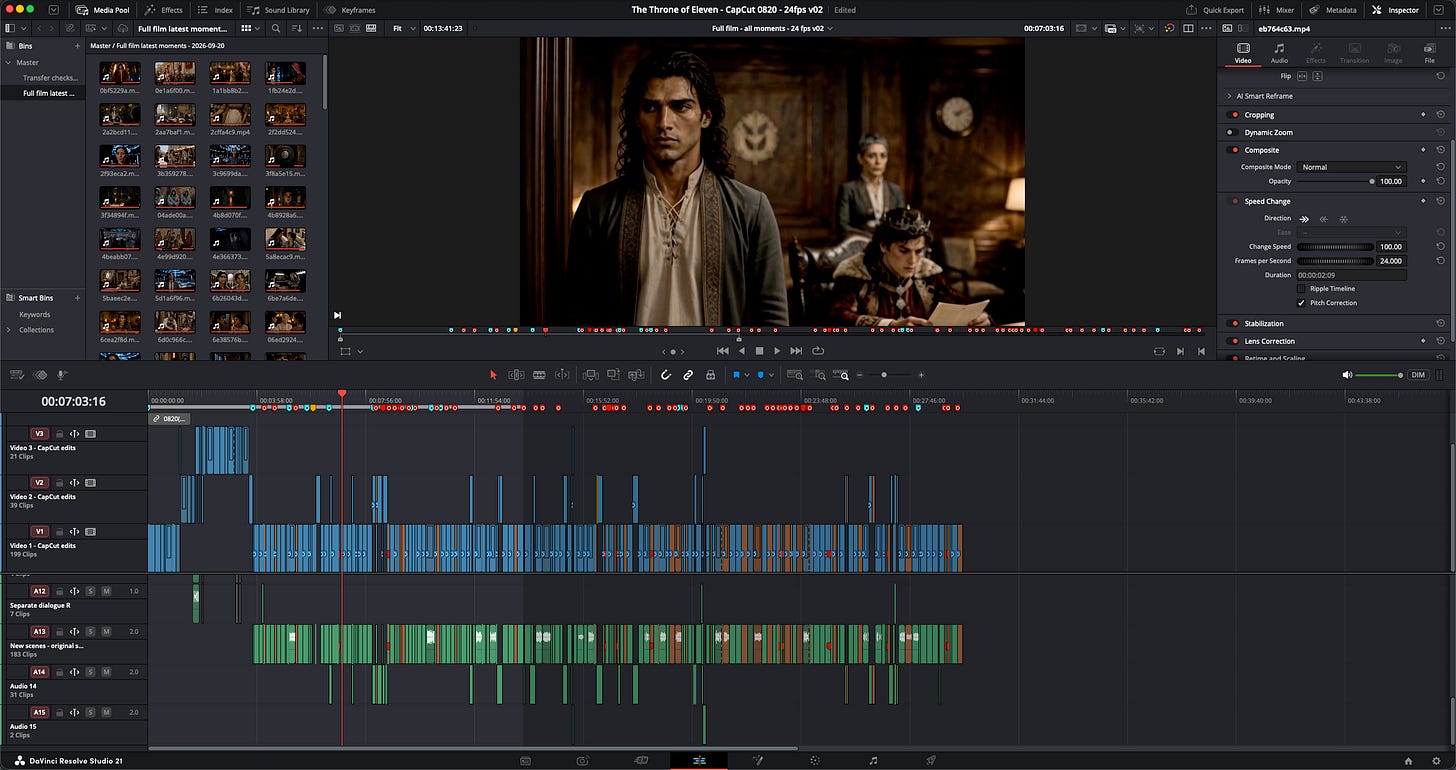Screen dimensions: 1456x770
Task: Uncheck the Pitch Correction checkbox
Action: pyautogui.click(x=1301, y=303)
